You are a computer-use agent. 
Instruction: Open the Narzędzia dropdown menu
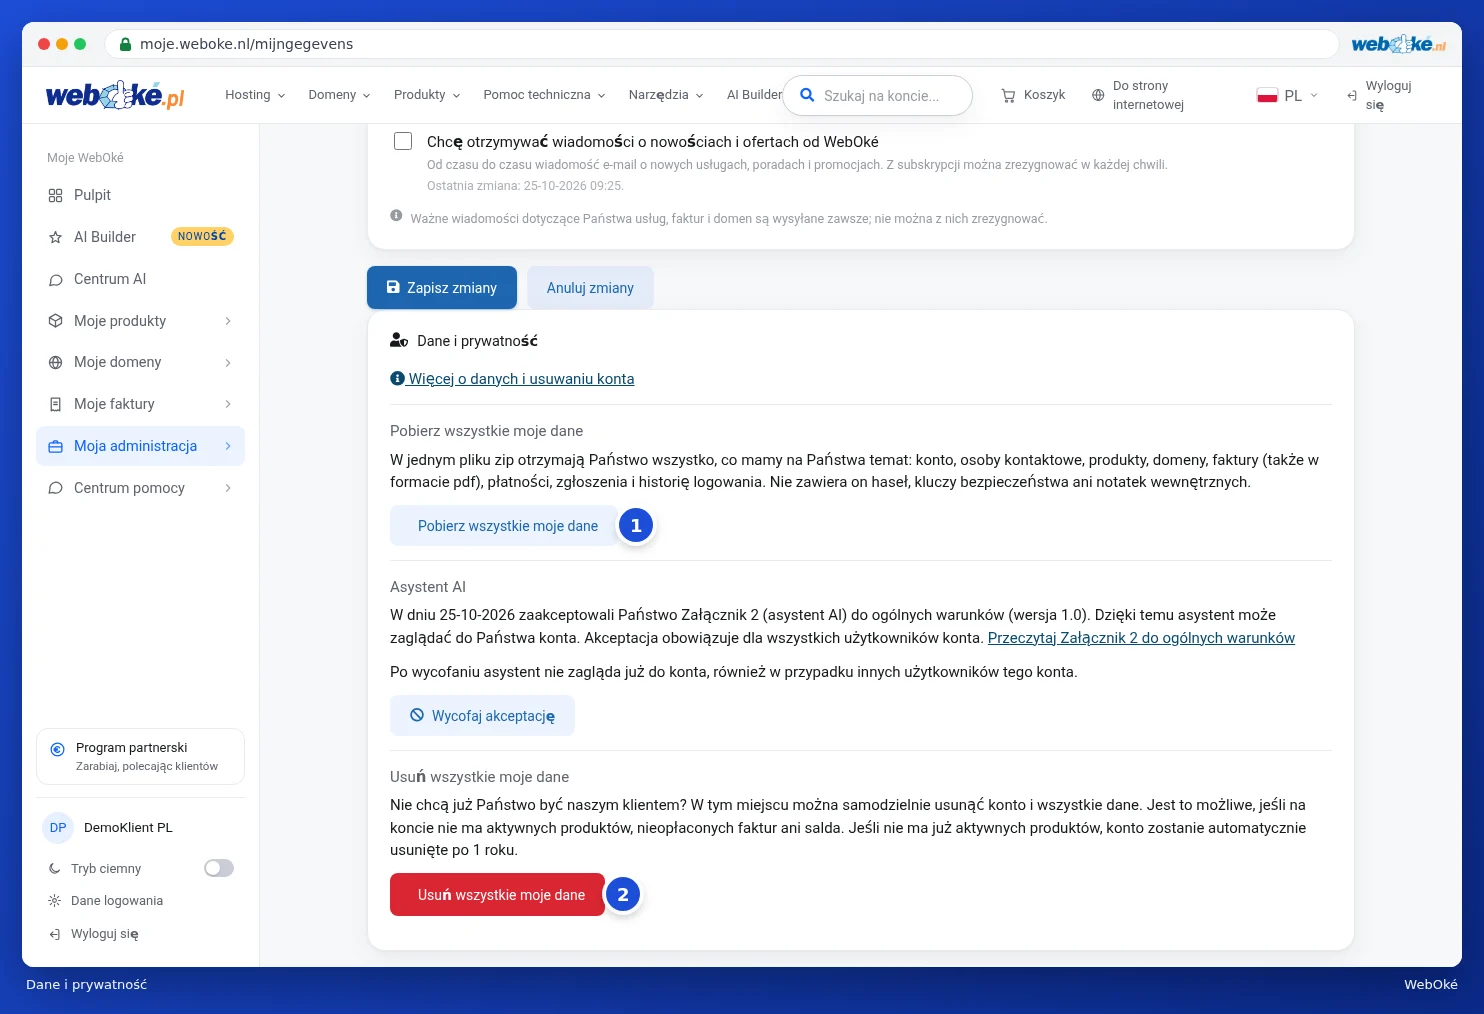coord(666,95)
